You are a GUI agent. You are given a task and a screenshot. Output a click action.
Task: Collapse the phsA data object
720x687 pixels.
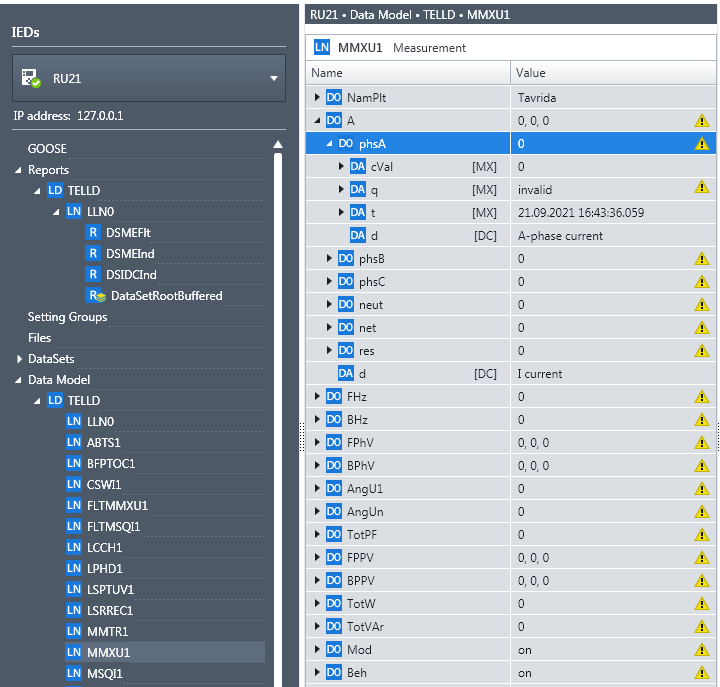click(329, 144)
